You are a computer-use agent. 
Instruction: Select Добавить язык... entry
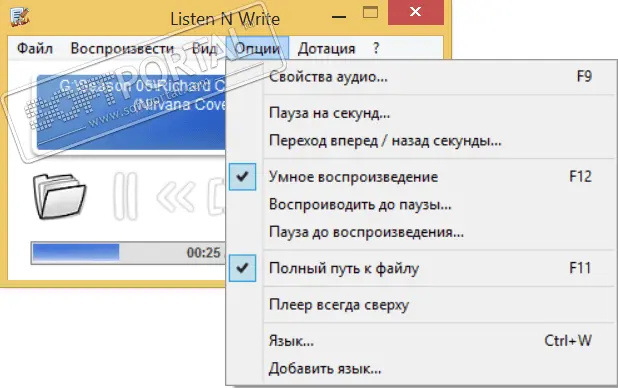pyautogui.click(x=421, y=369)
